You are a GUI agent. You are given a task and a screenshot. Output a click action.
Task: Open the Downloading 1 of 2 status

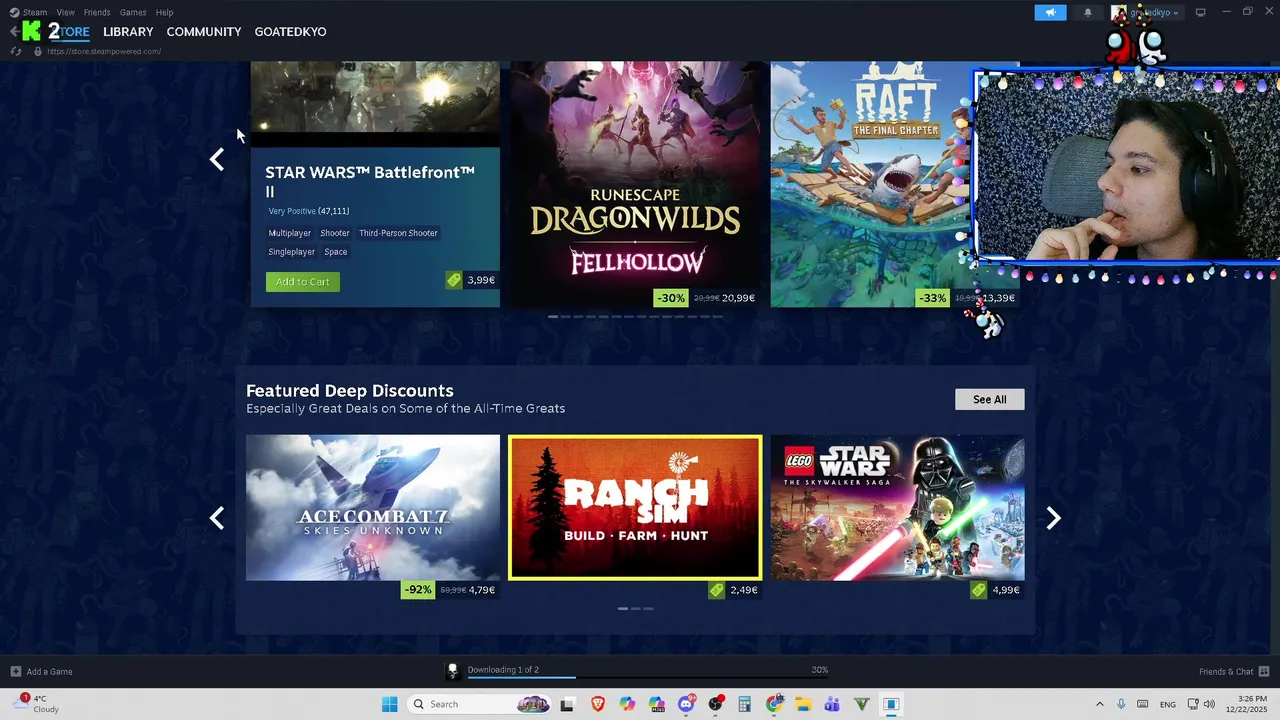[x=503, y=670]
